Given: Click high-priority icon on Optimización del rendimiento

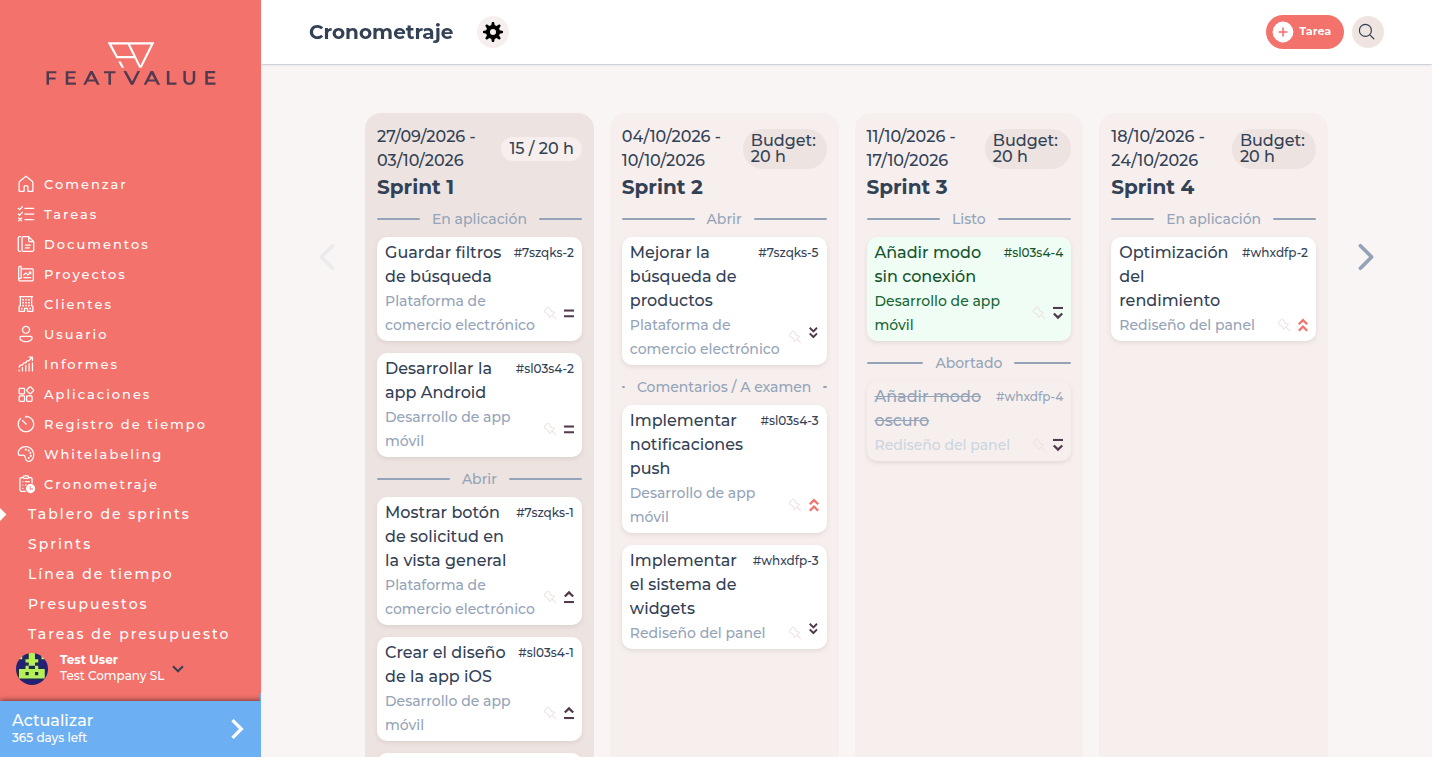Looking at the screenshot, I should tap(1303, 325).
